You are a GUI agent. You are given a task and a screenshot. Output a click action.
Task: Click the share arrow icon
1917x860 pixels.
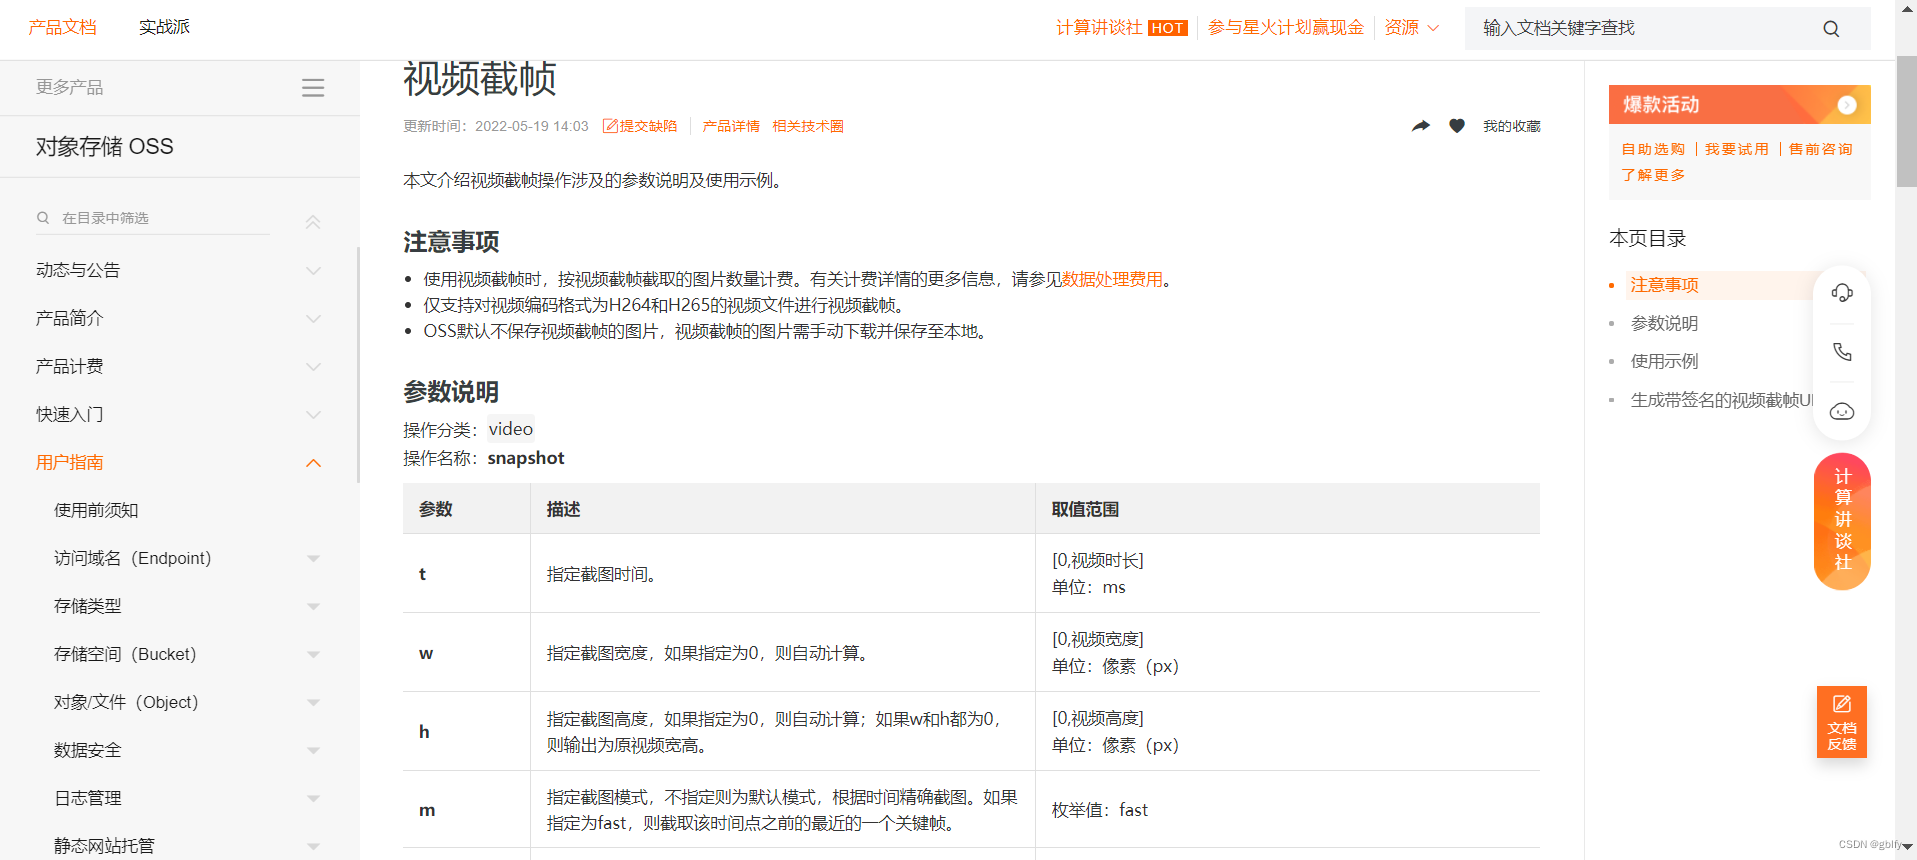tap(1421, 126)
